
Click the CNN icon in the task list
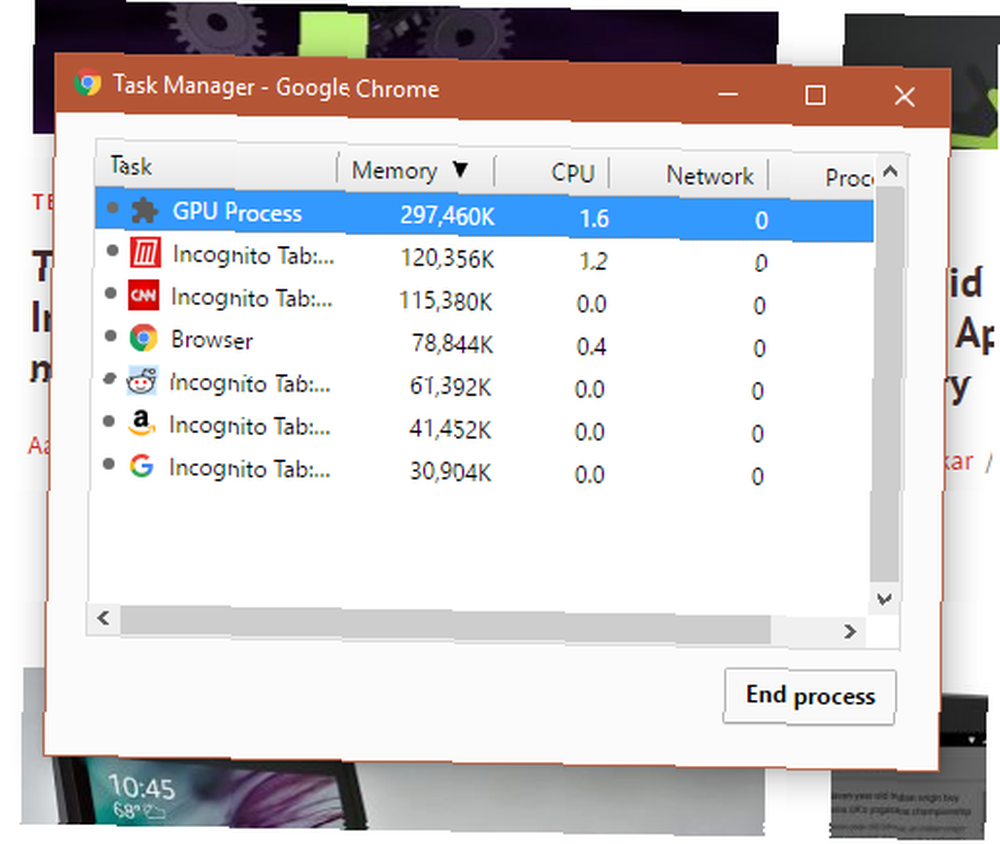143,295
